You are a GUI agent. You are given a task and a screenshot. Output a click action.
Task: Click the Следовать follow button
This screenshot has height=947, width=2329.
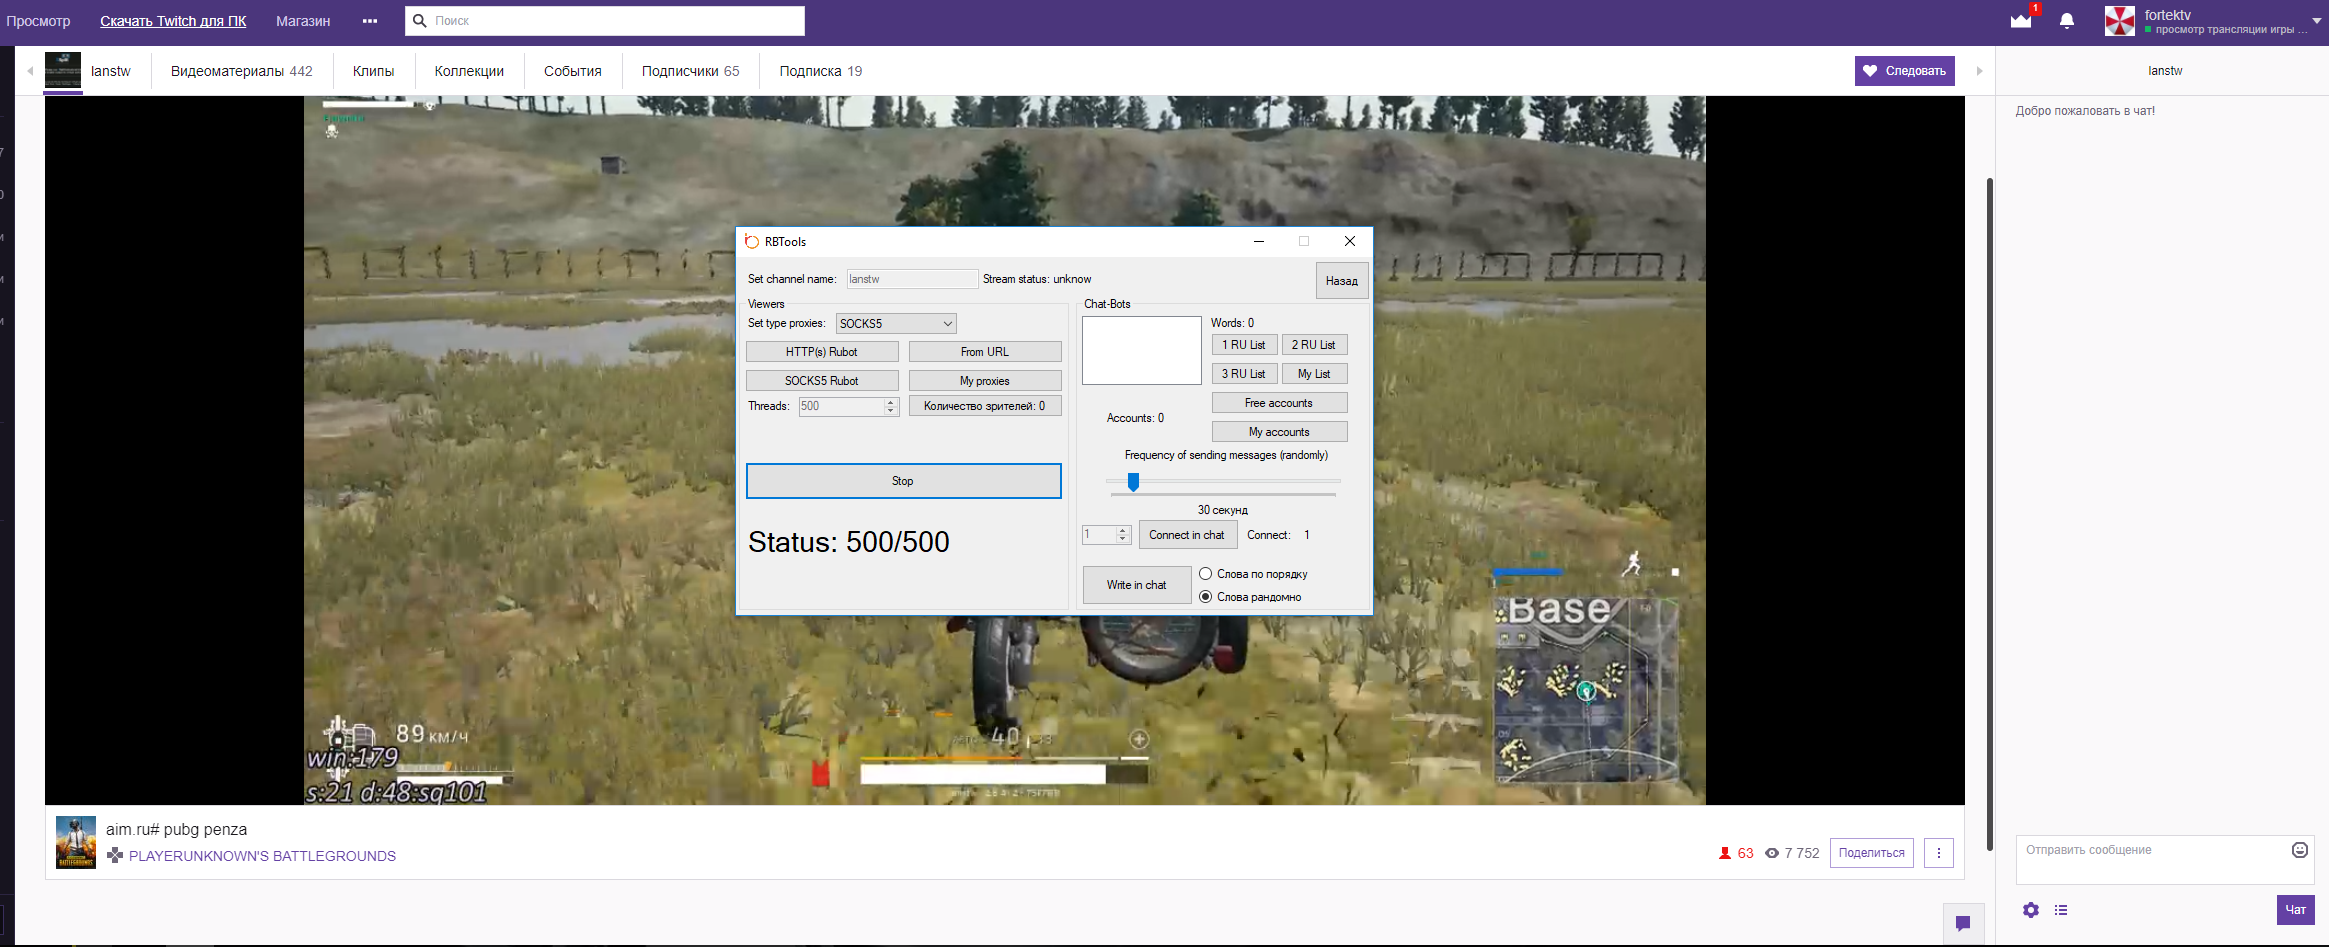click(x=1904, y=71)
